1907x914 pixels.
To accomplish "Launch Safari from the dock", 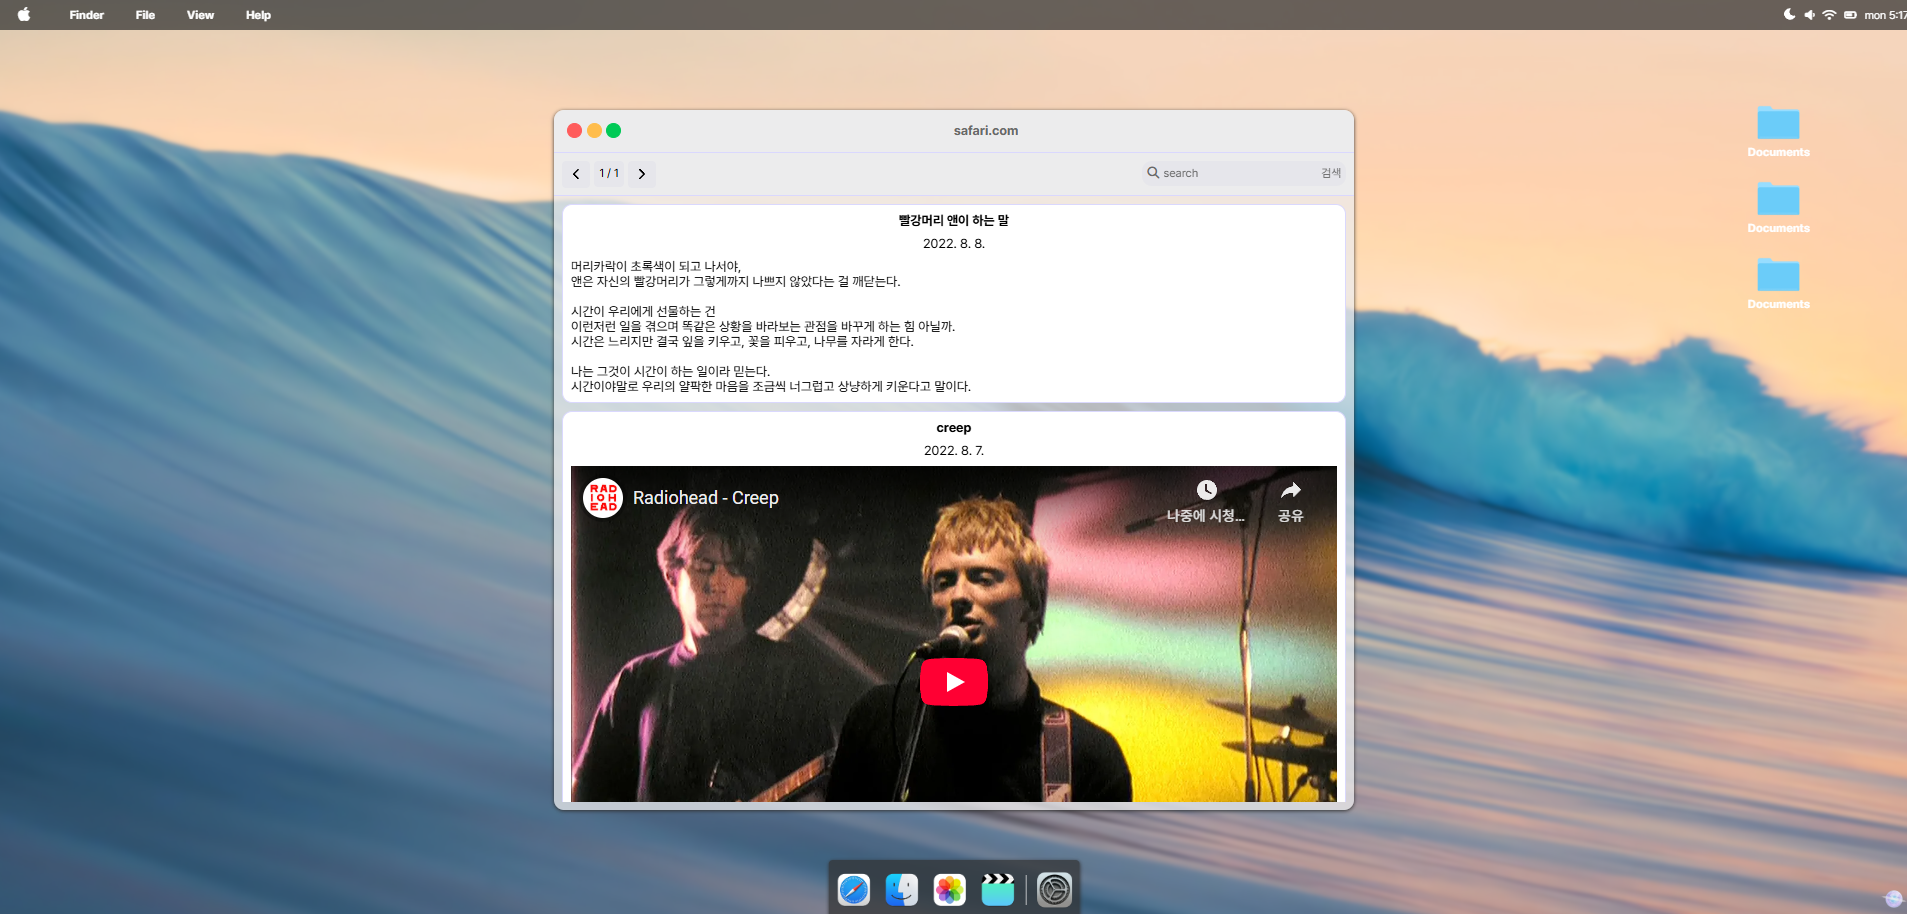I will 854,889.
